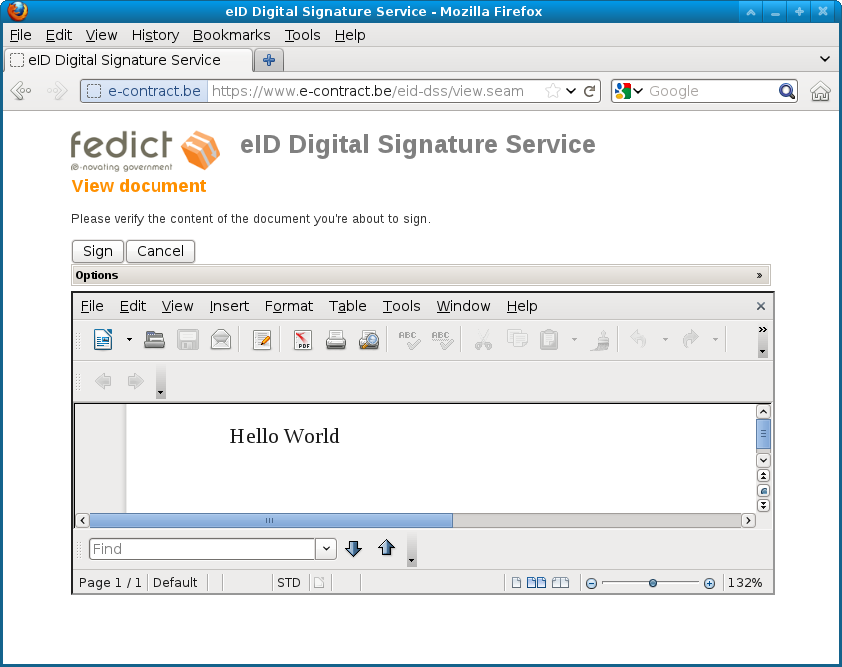Click the document toolbar's Forward arrow
Screen dimensions: 842x667
(136, 381)
